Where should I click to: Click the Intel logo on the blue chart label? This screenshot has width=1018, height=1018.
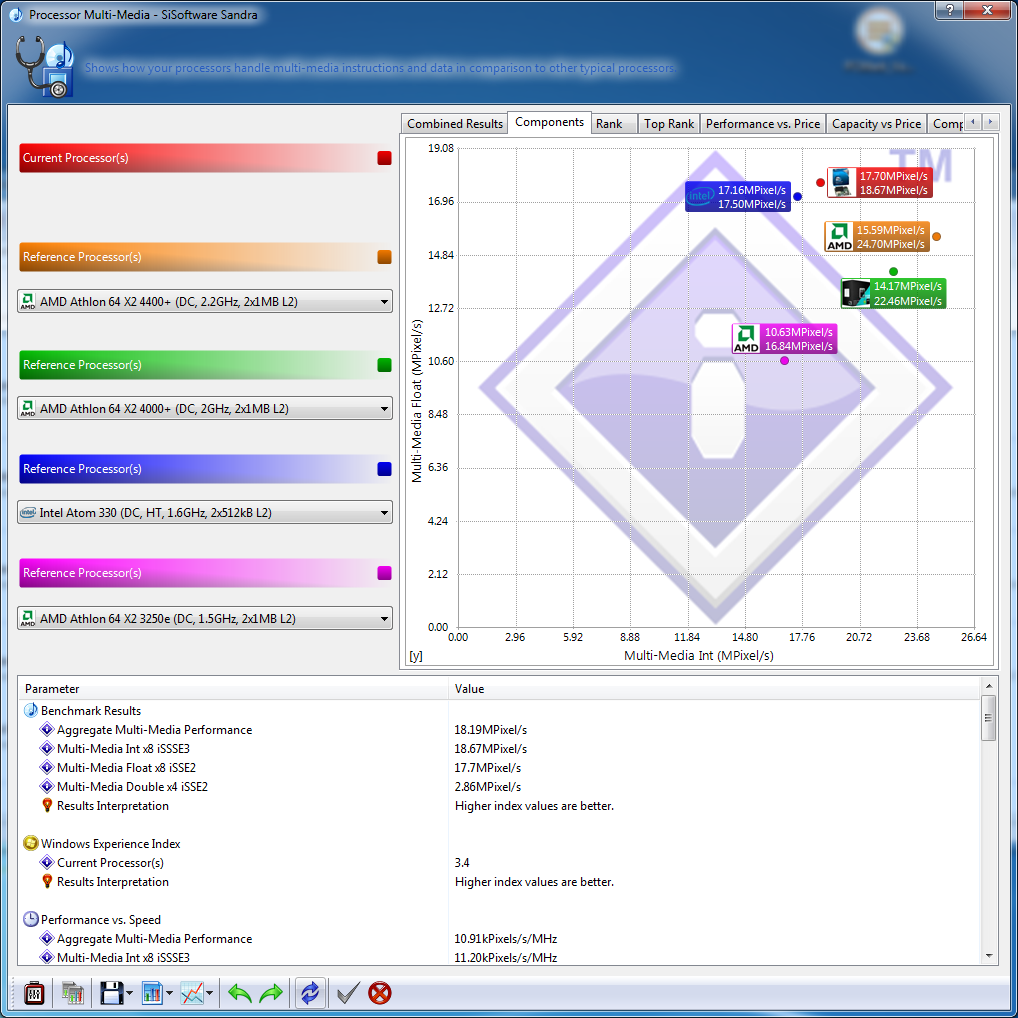click(x=701, y=196)
